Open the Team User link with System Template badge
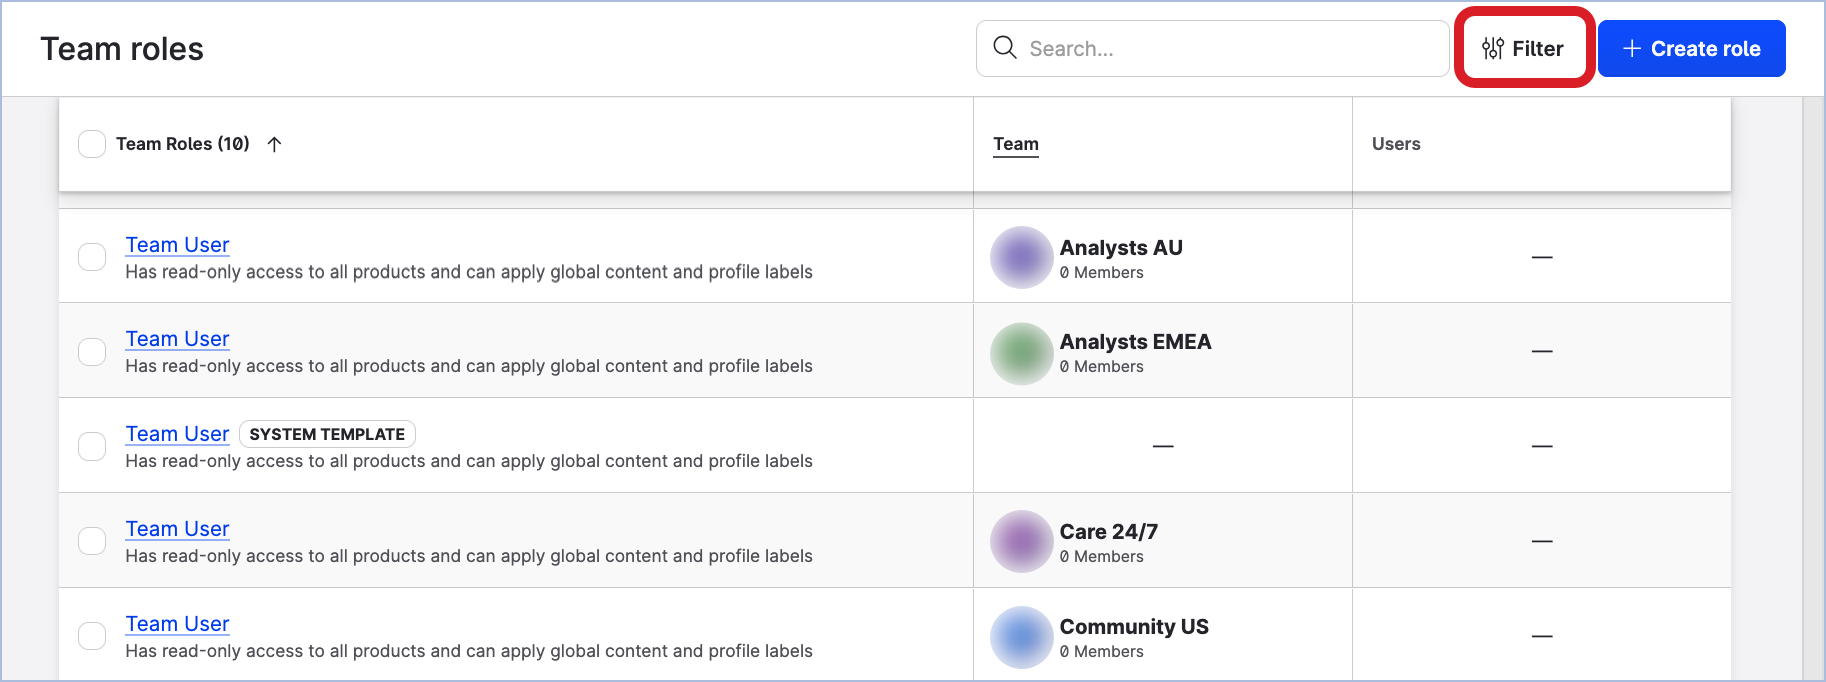Image resolution: width=1826 pixels, height=682 pixels. pyautogui.click(x=177, y=434)
